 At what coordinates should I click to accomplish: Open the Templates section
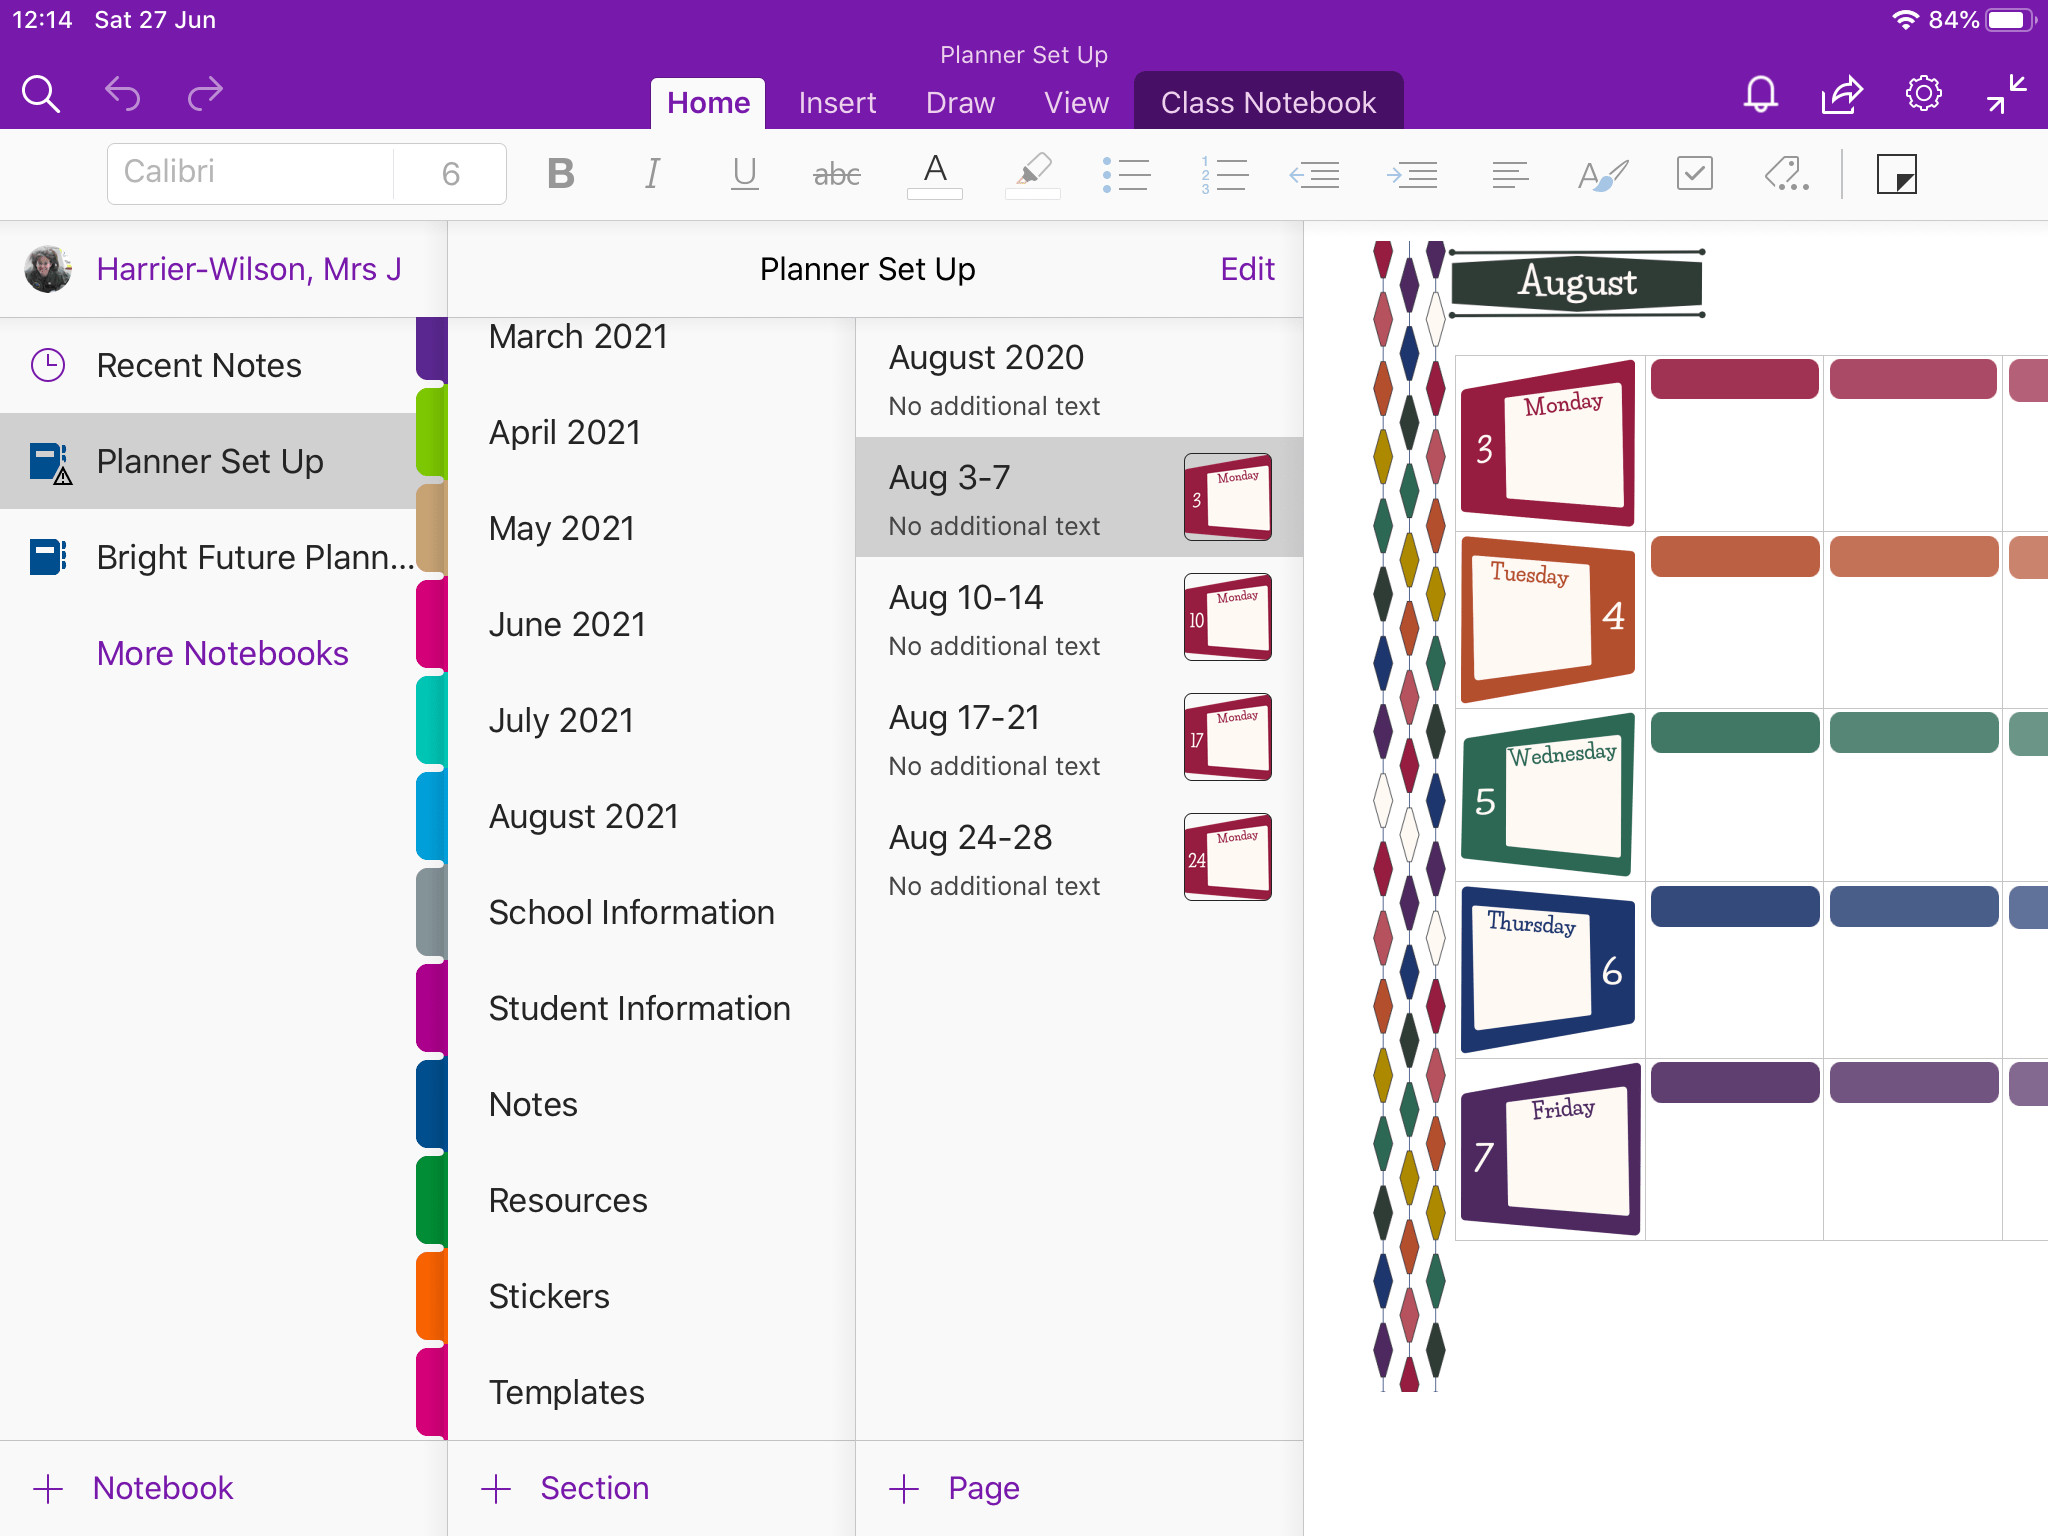[x=568, y=1391]
